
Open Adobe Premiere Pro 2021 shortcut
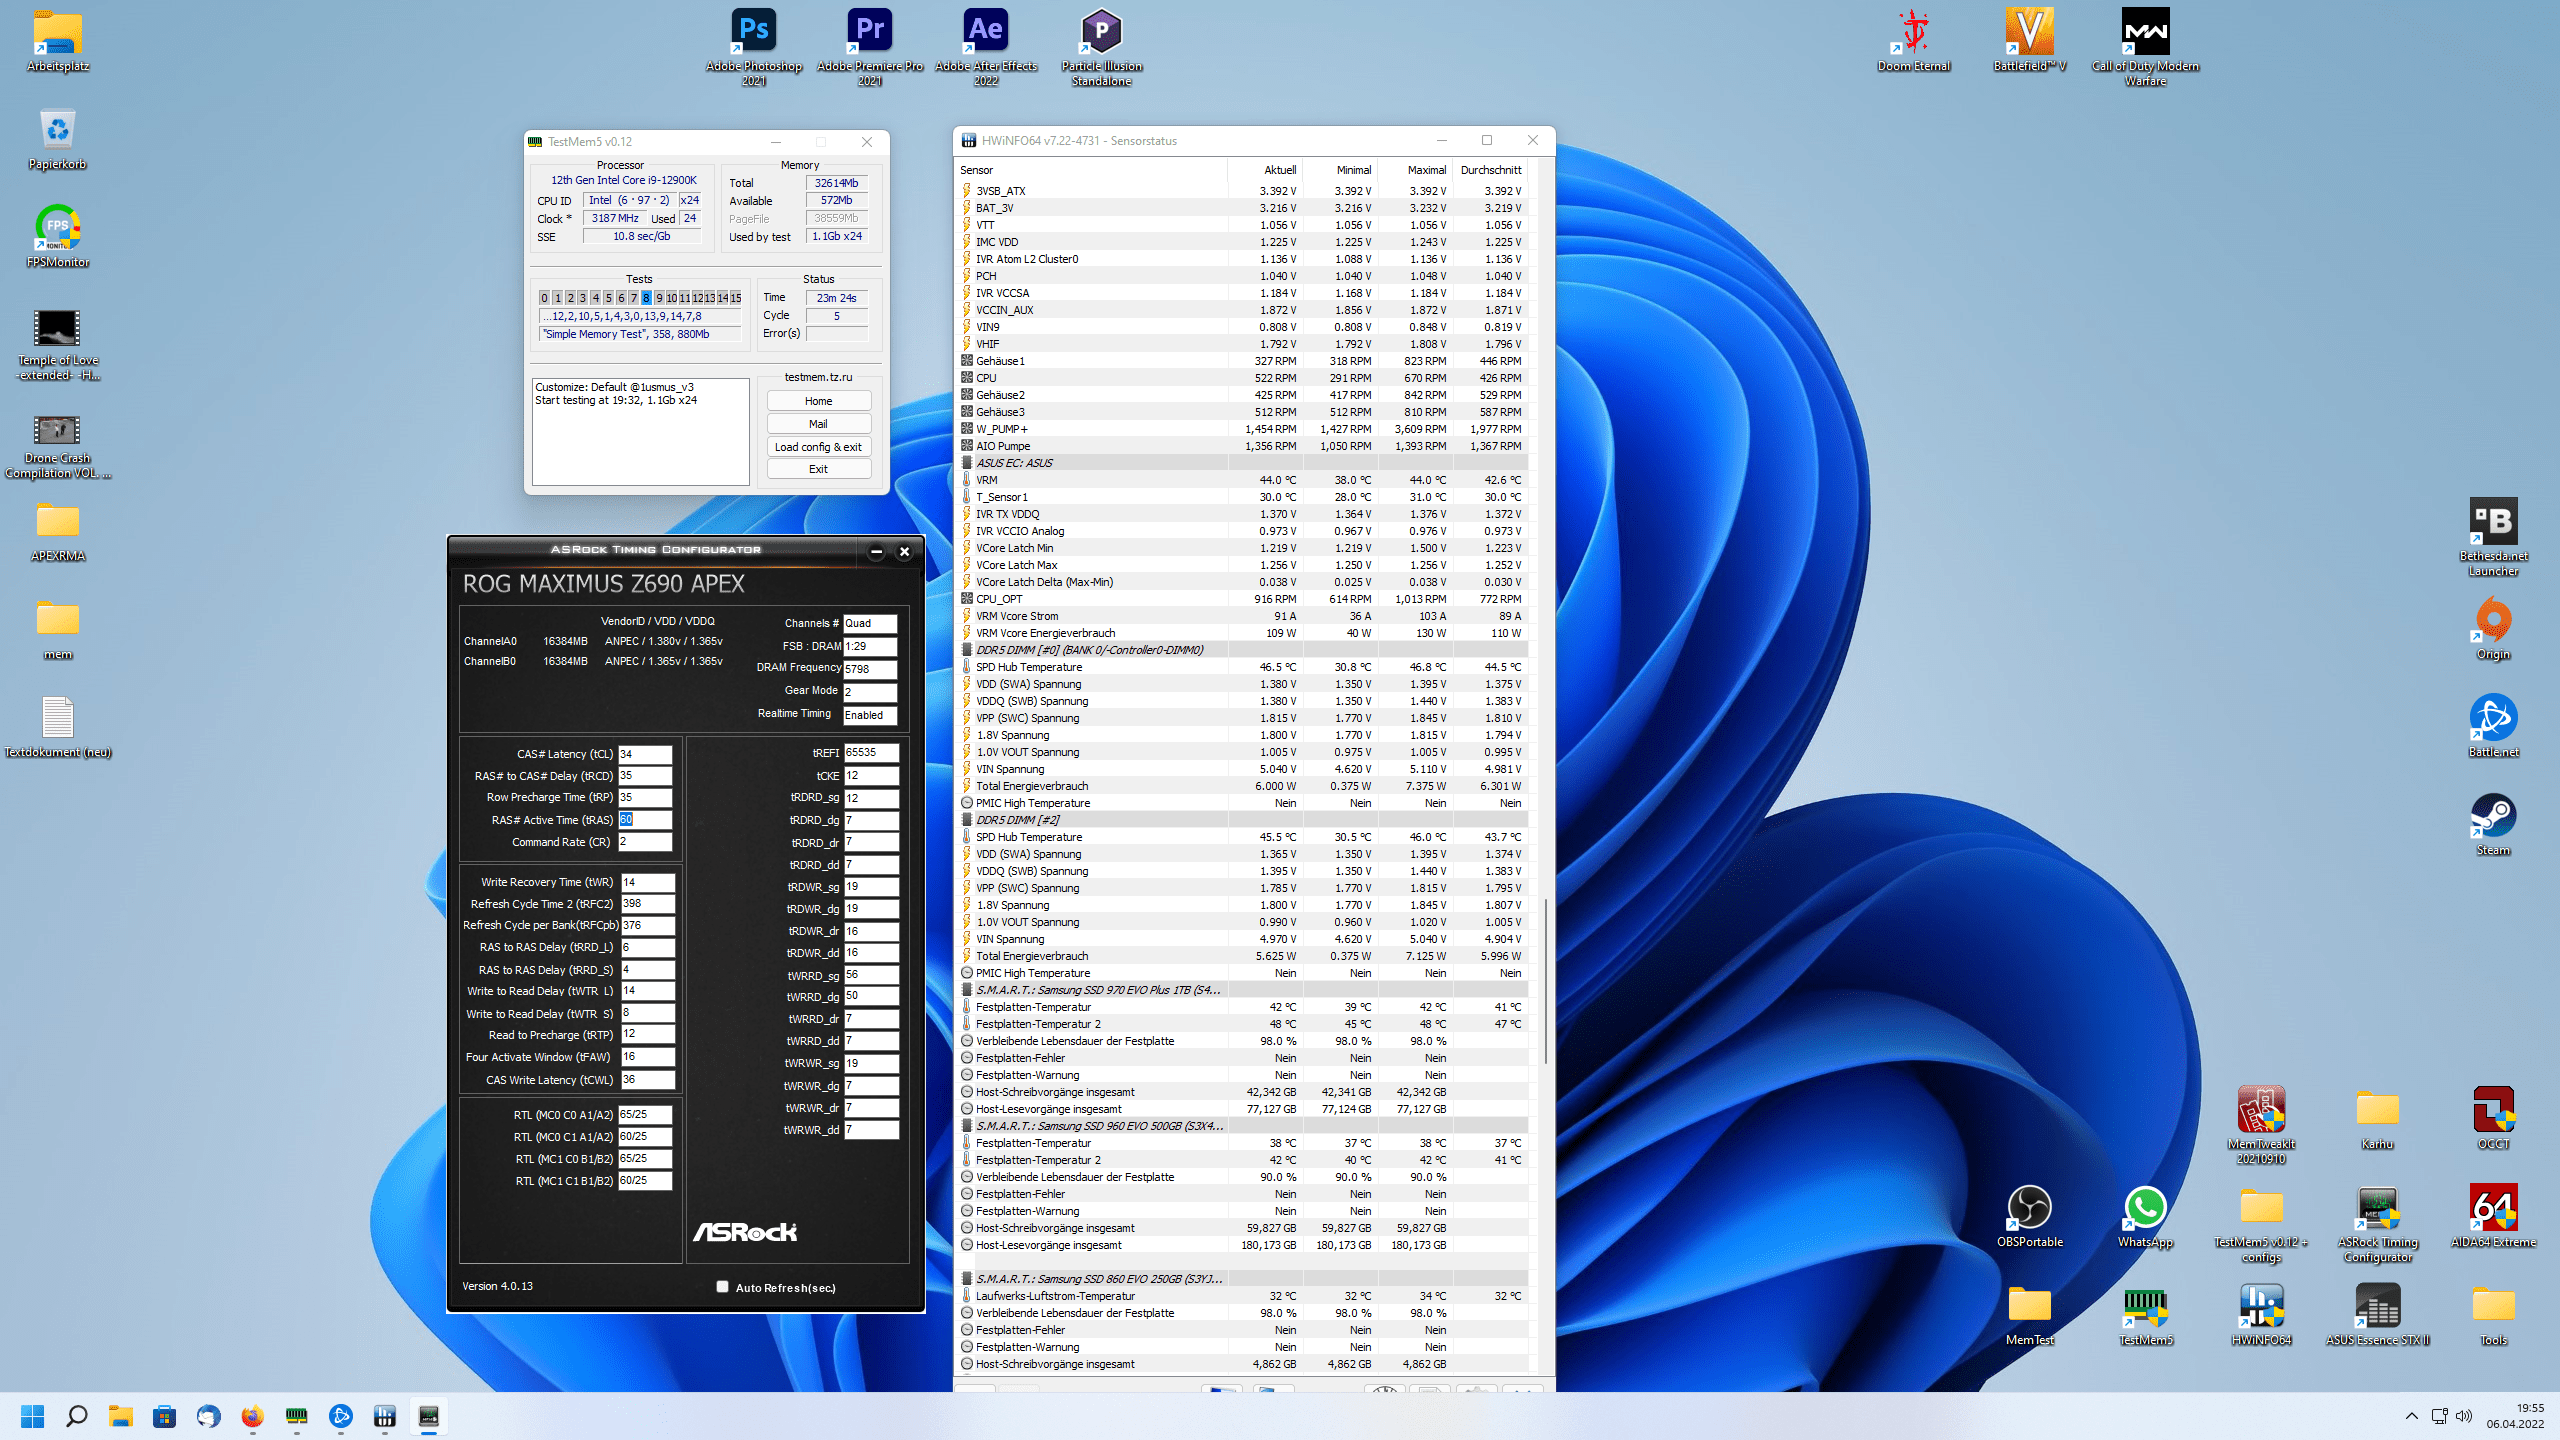870,46
